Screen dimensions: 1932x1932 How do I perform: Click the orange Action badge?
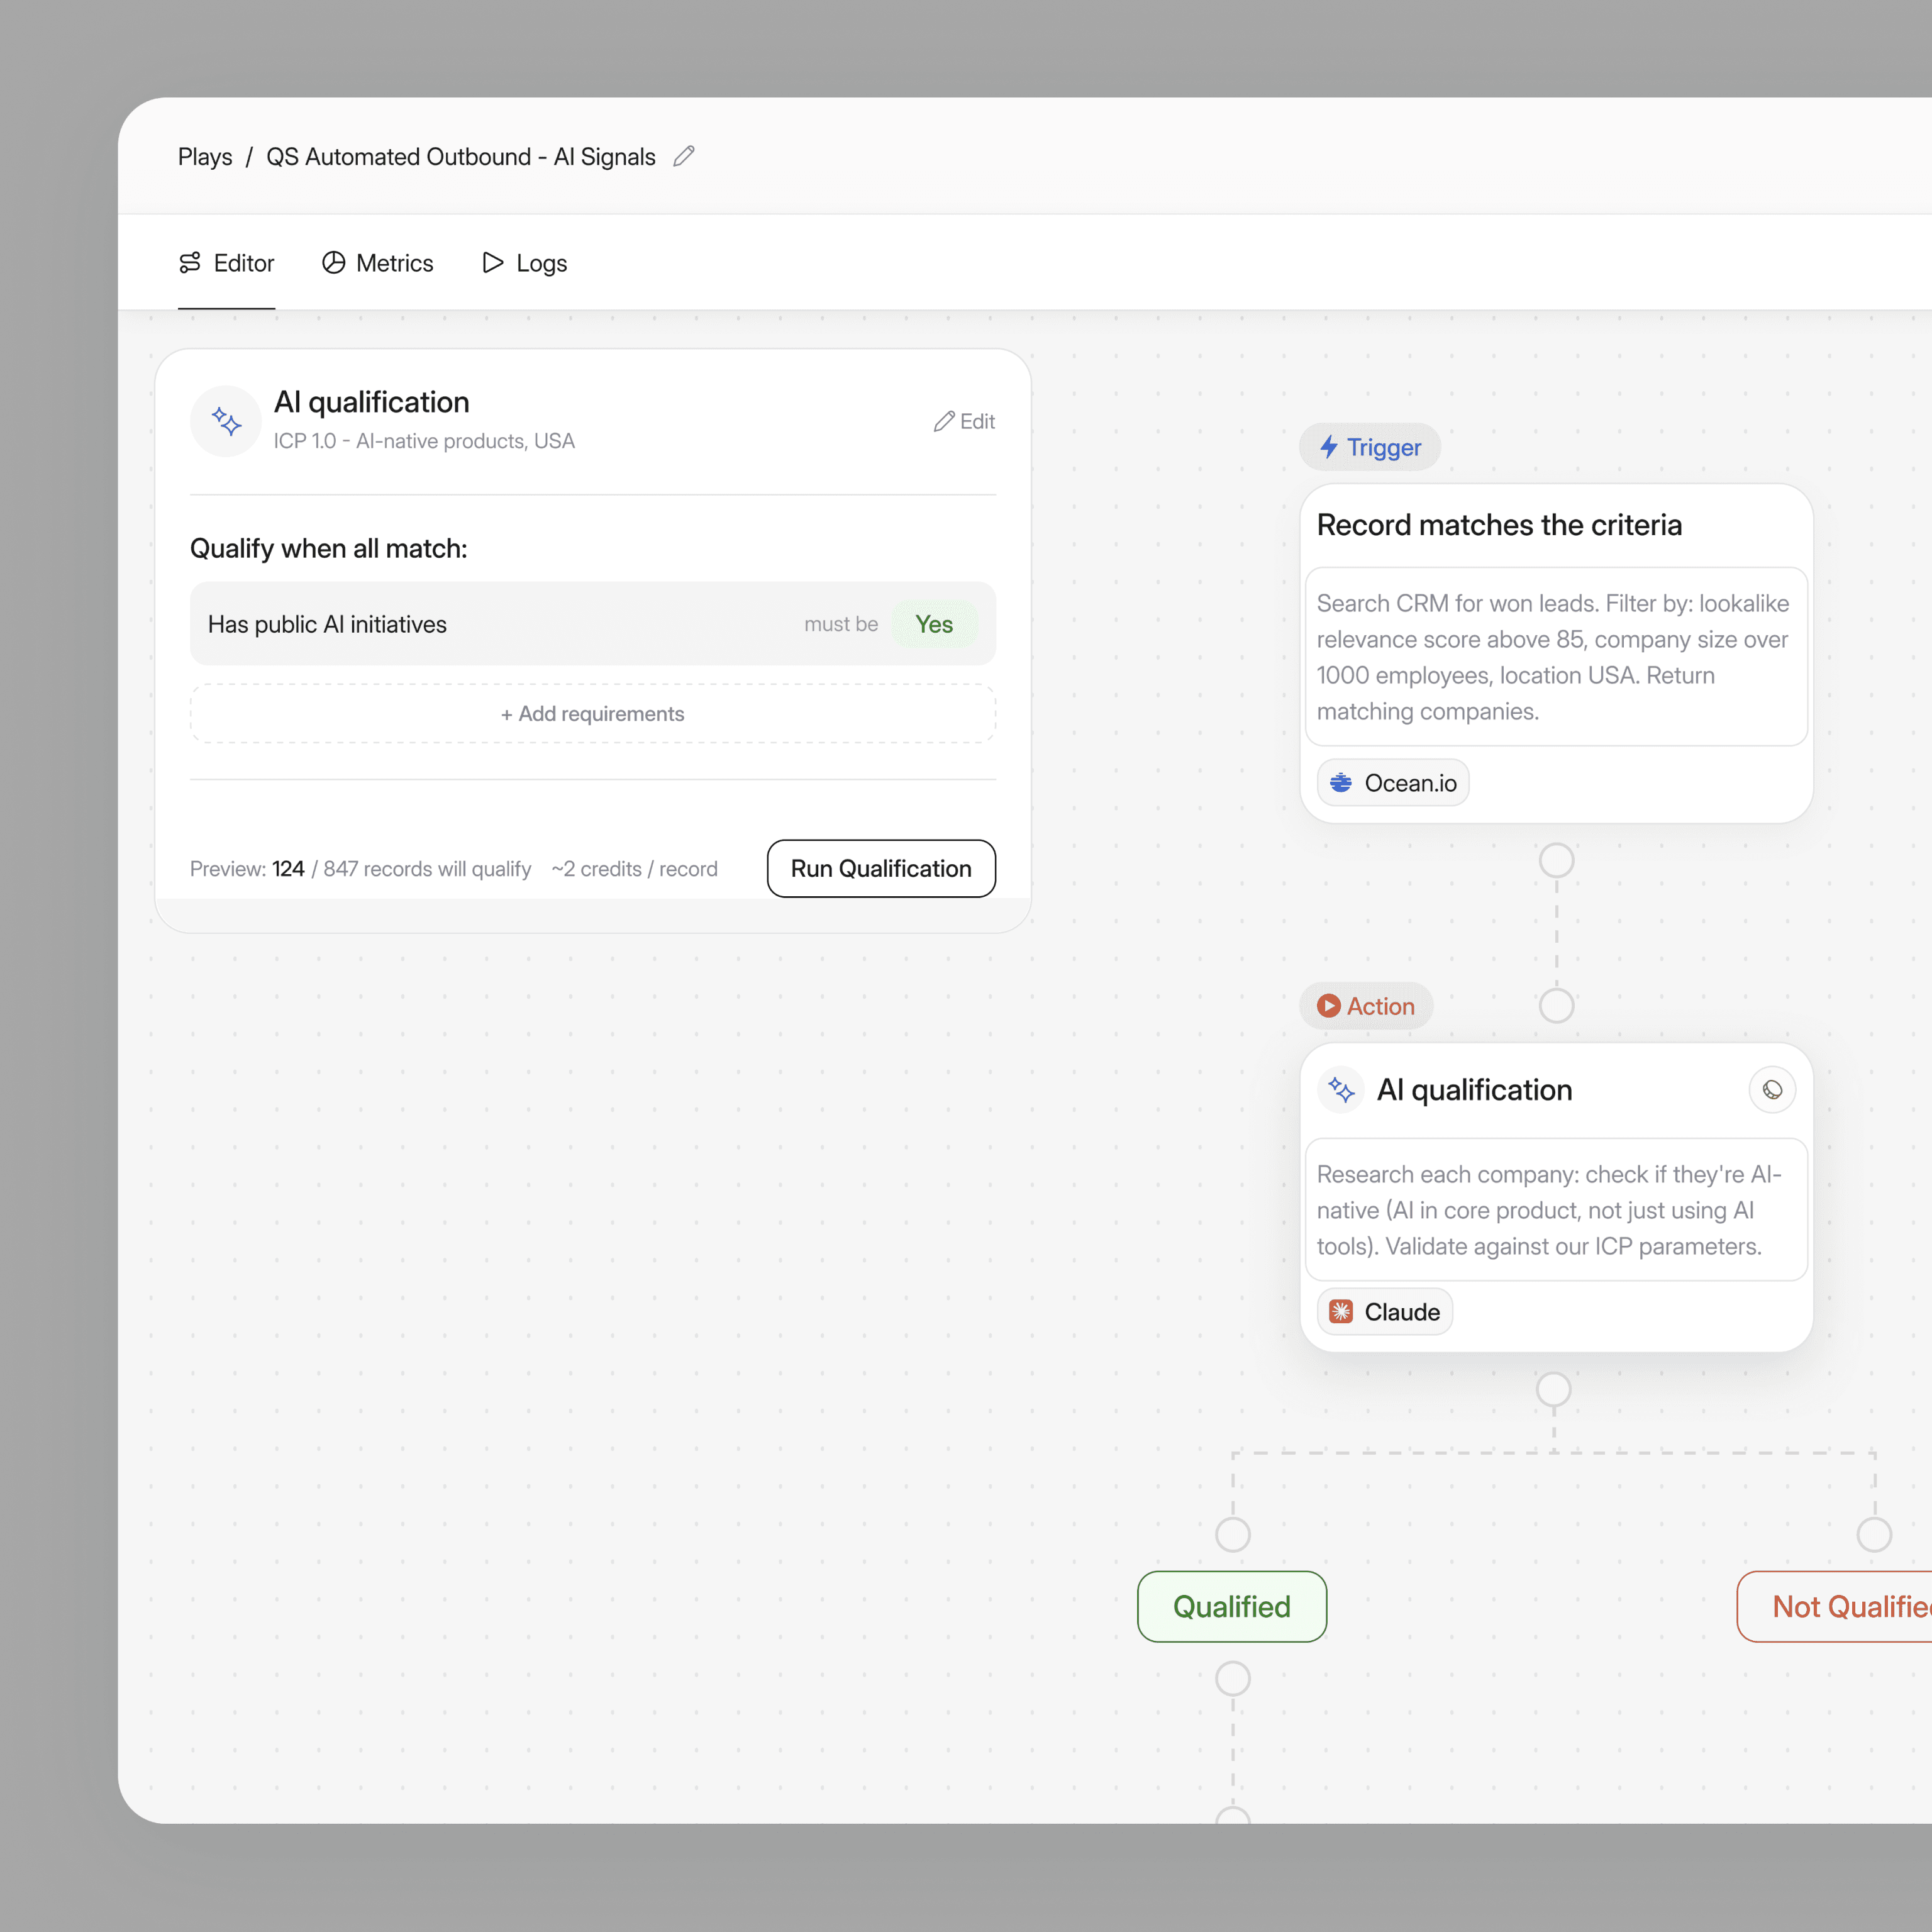[1365, 1006]
